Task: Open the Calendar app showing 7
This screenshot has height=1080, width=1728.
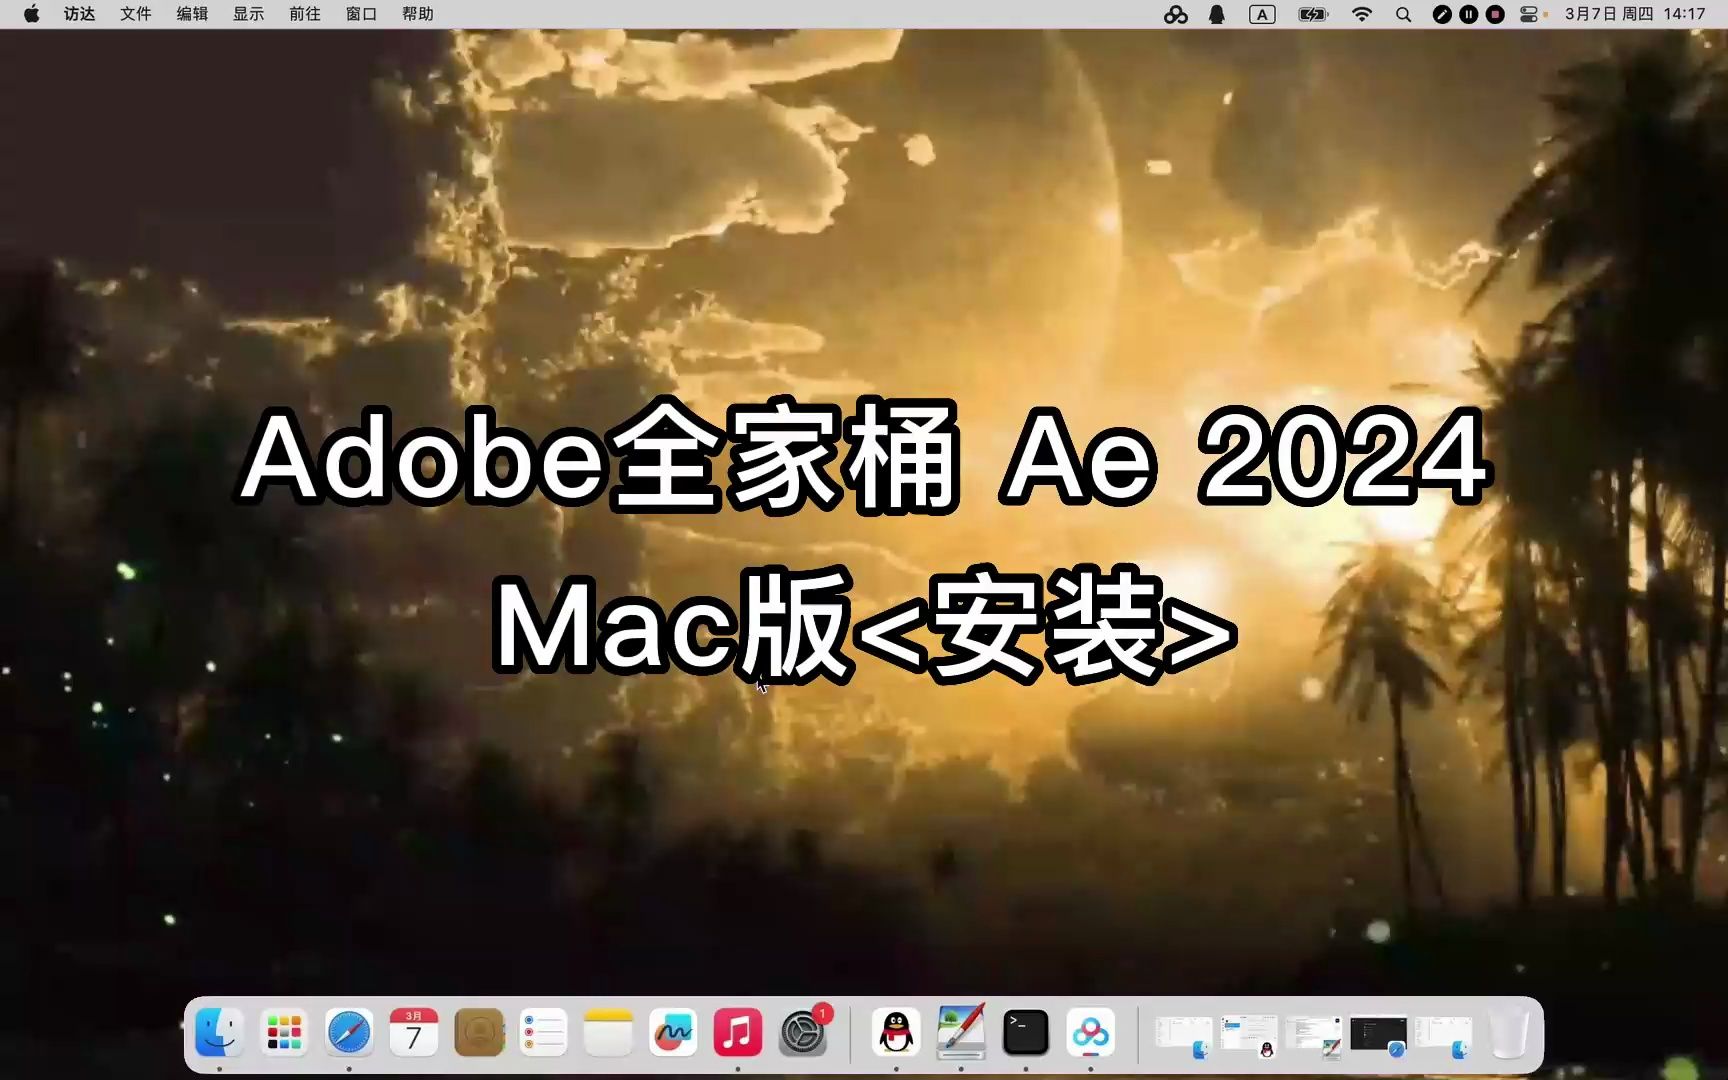Action: [x=414, y=1033]
